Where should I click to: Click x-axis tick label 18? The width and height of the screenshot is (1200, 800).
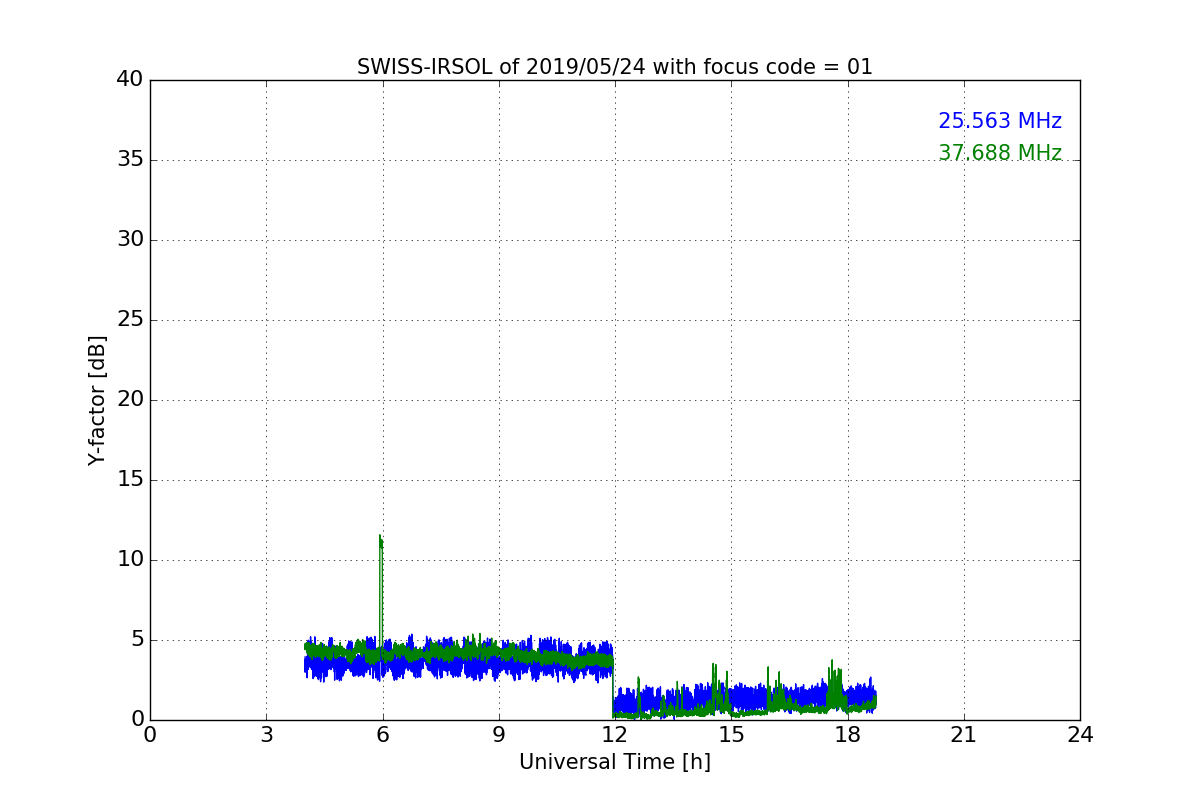848,735
